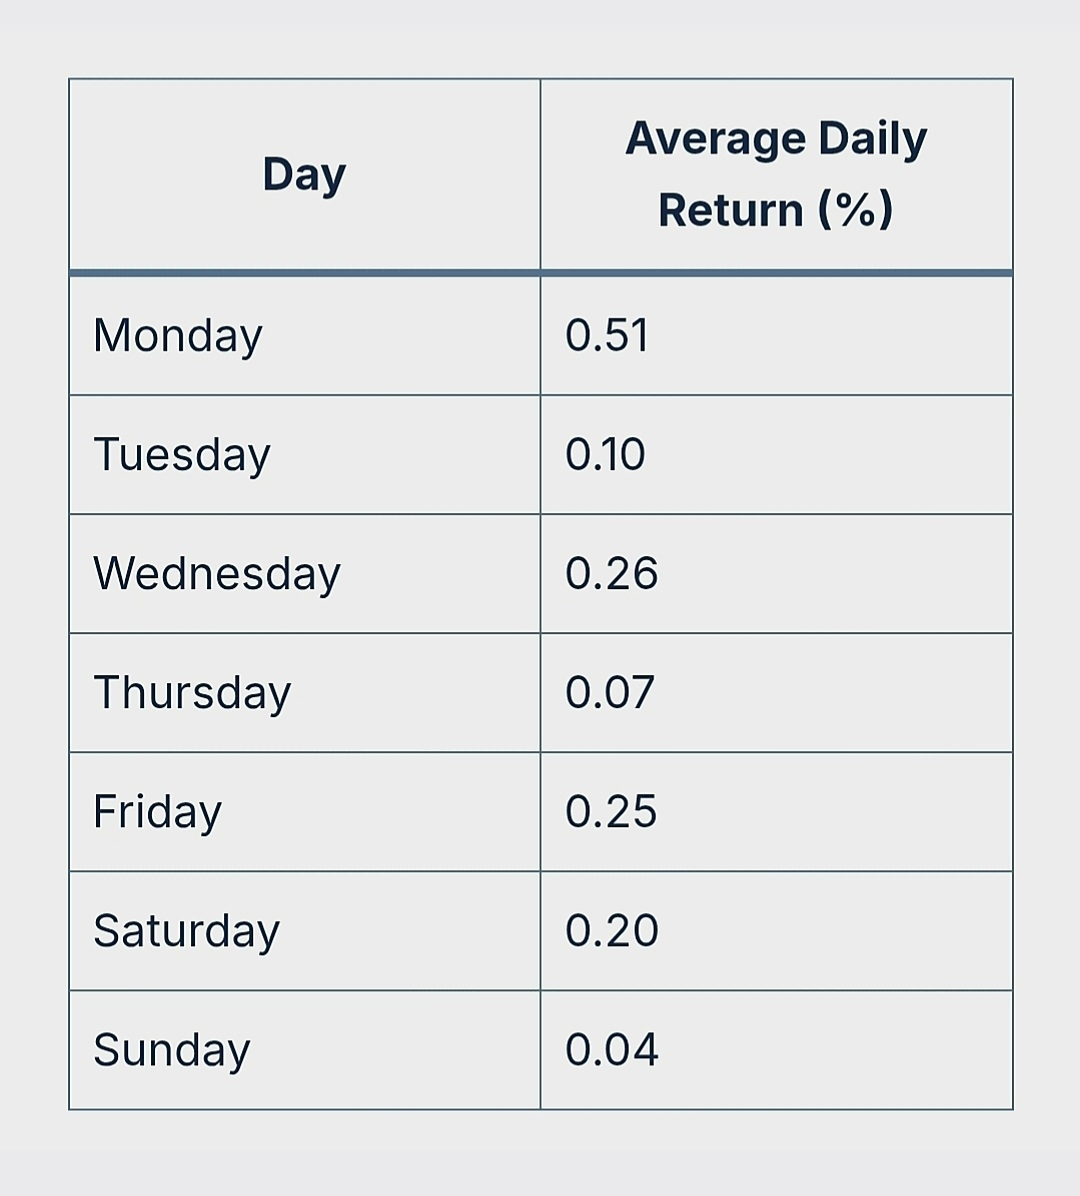Select the Sunday cell

(171, 1050)
